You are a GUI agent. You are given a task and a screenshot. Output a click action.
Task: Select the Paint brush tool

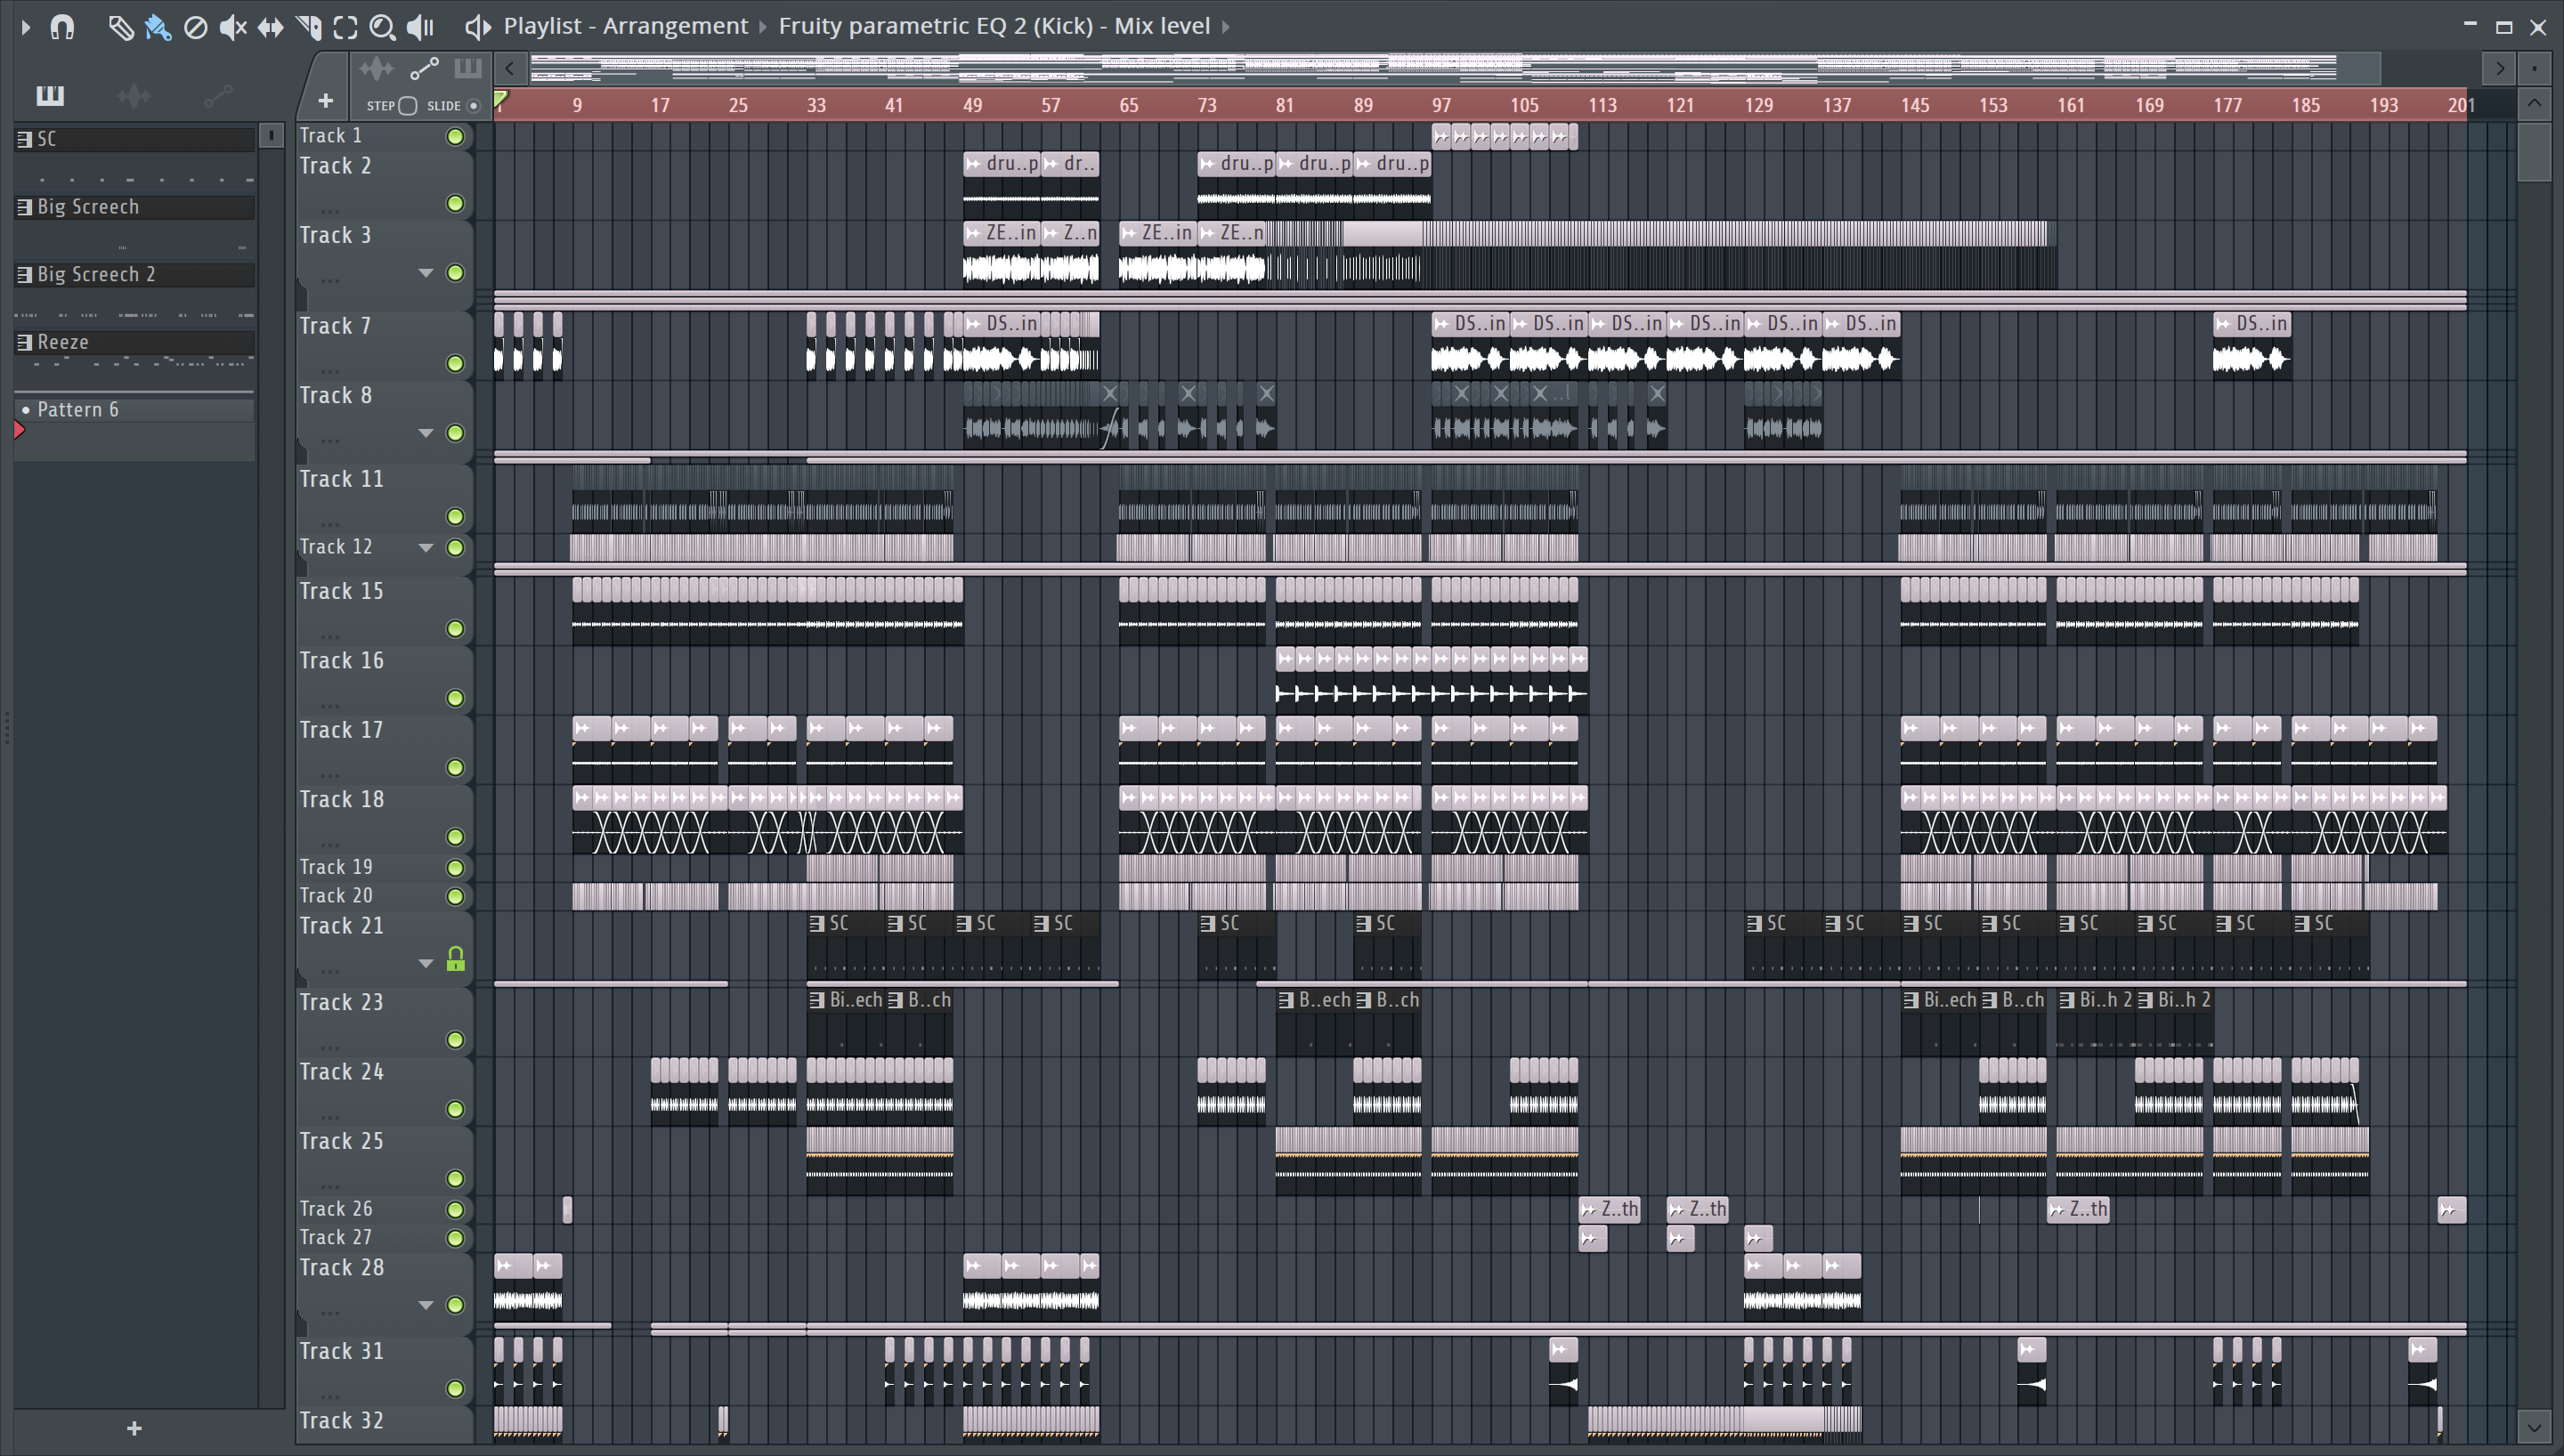point(158,27)
